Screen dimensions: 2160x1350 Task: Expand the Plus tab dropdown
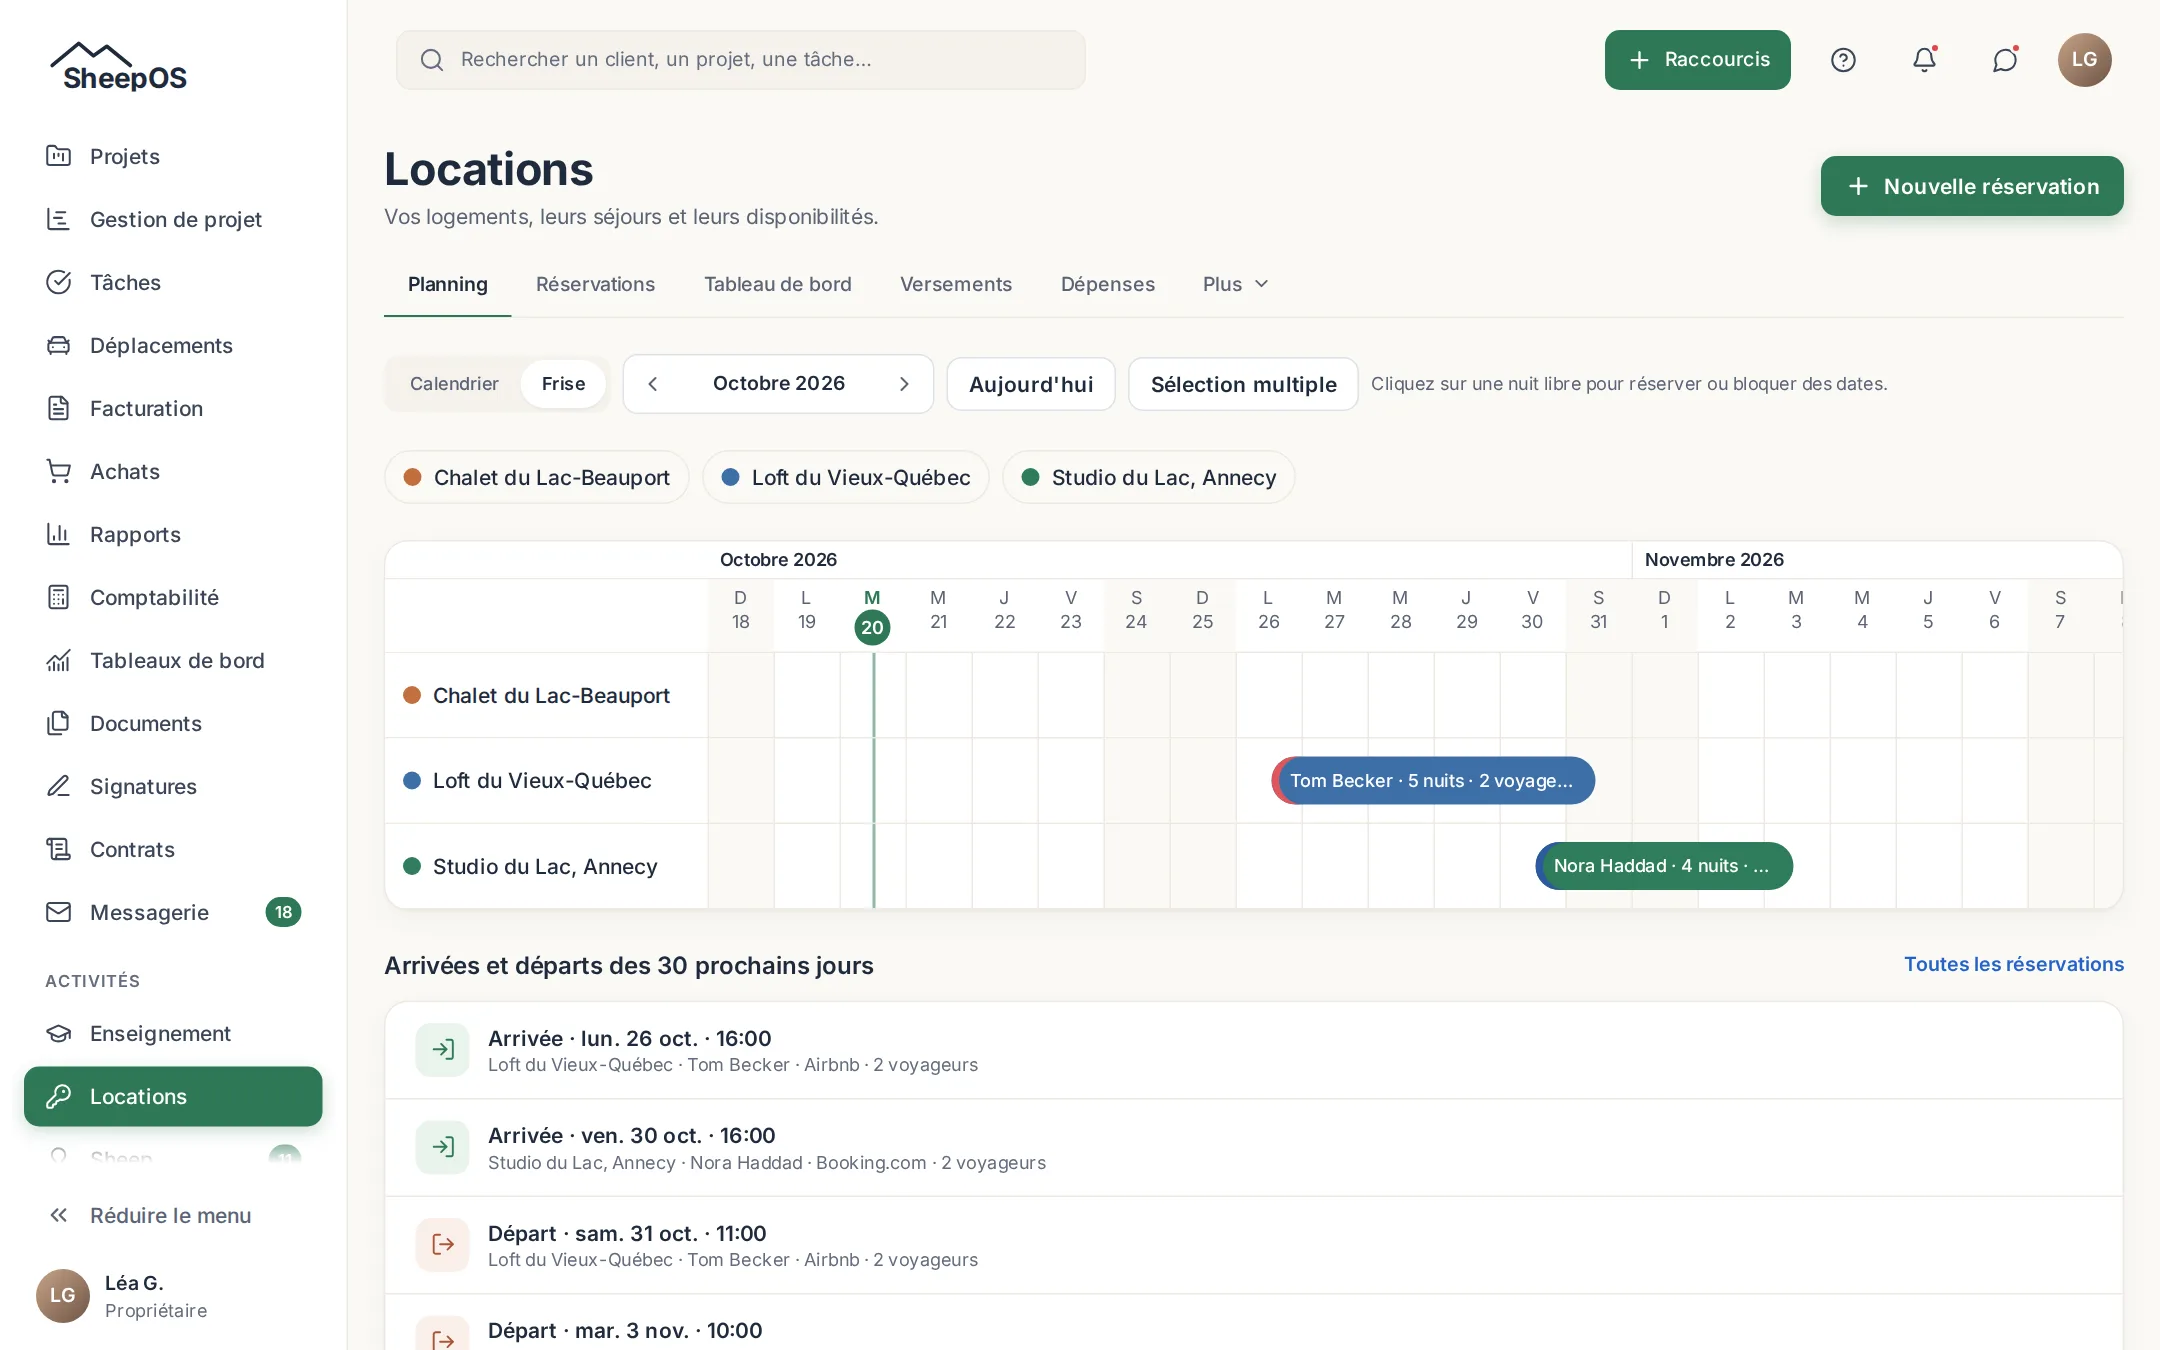(1236, 284)
